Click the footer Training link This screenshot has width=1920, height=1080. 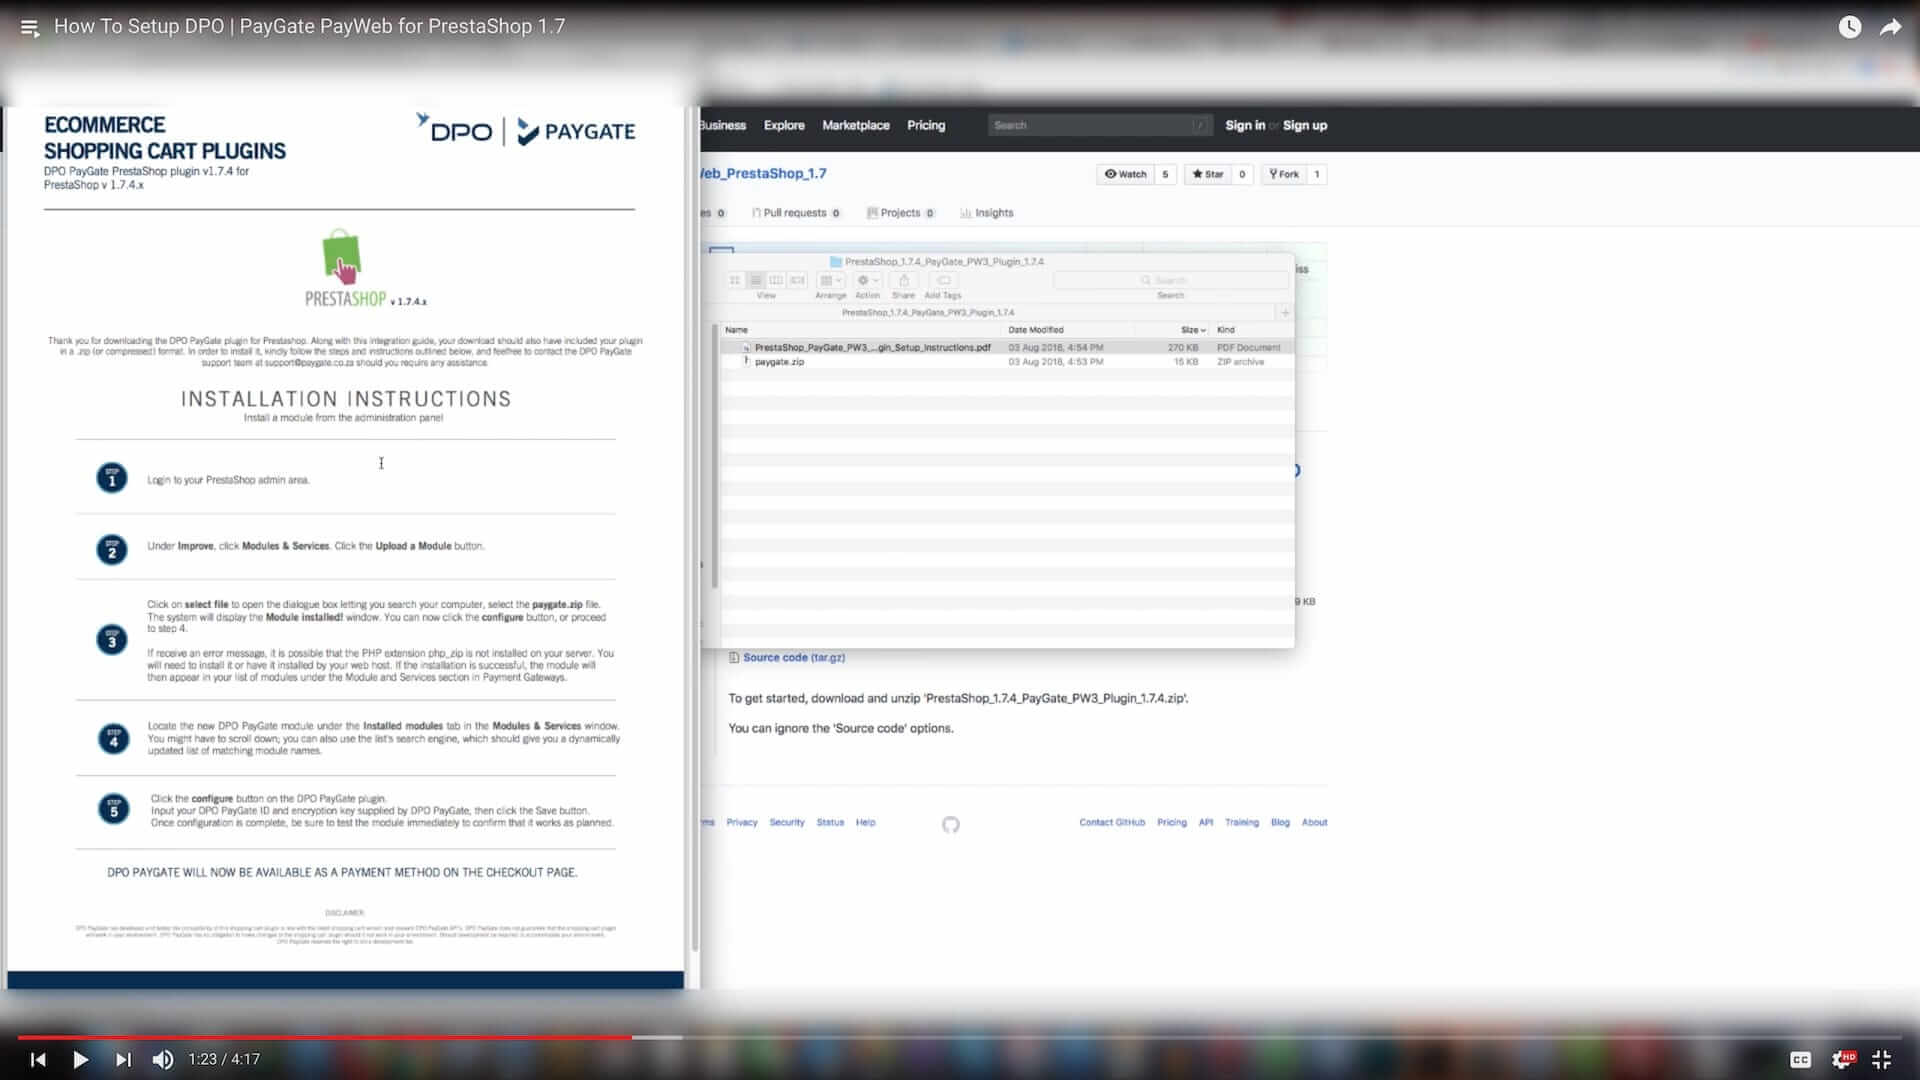click(x=1242, y=823)
